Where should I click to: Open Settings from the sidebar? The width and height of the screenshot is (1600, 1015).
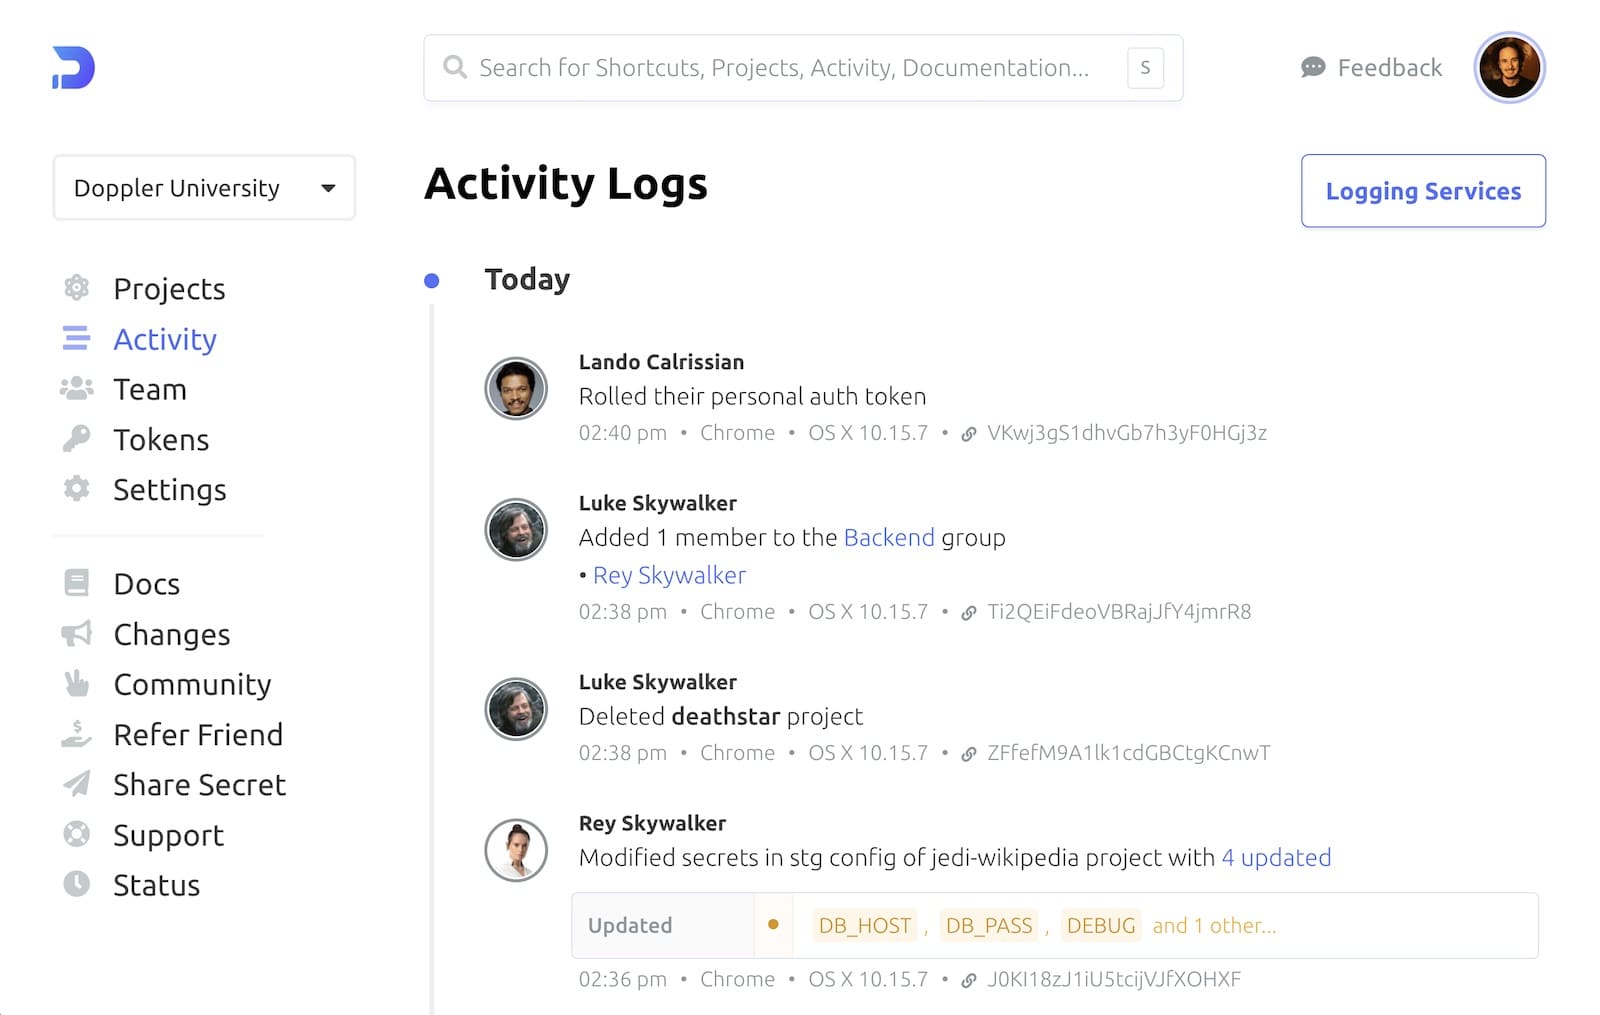pos(170,489)
